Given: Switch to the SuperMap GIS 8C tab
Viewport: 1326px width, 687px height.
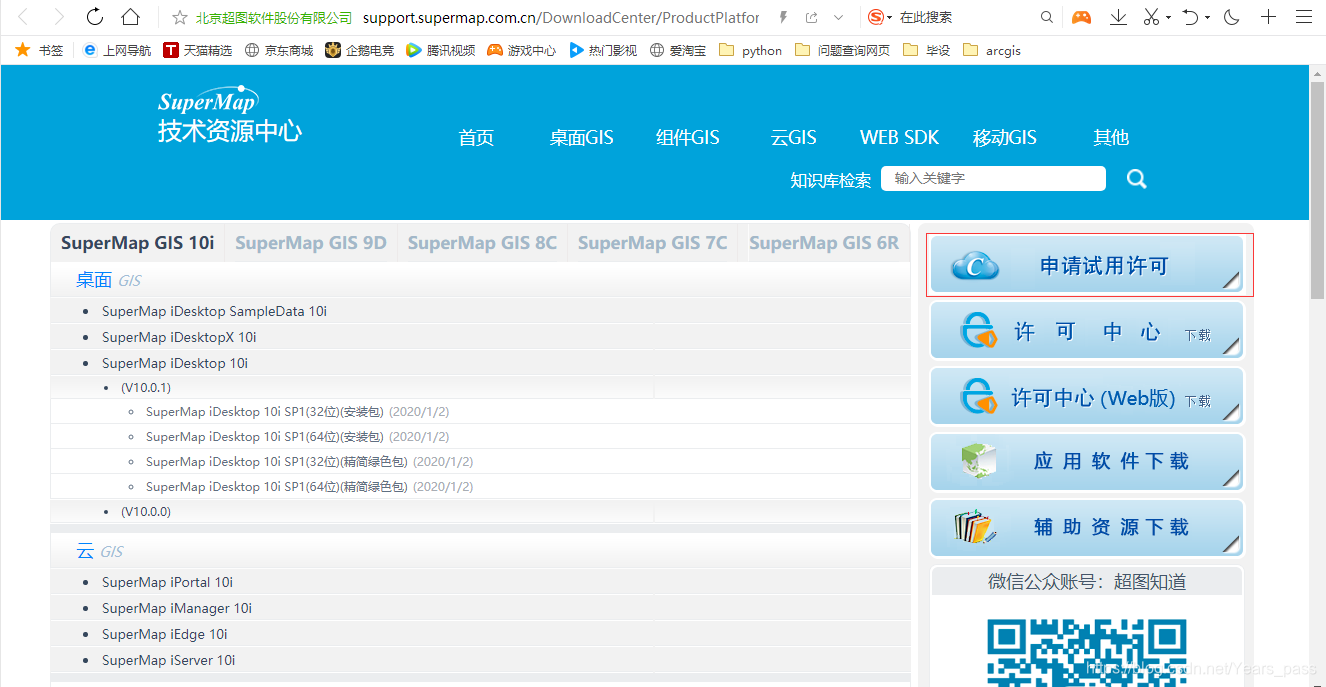Looking at the screenshot, I should pyautogui.click(x=482, y=243).
